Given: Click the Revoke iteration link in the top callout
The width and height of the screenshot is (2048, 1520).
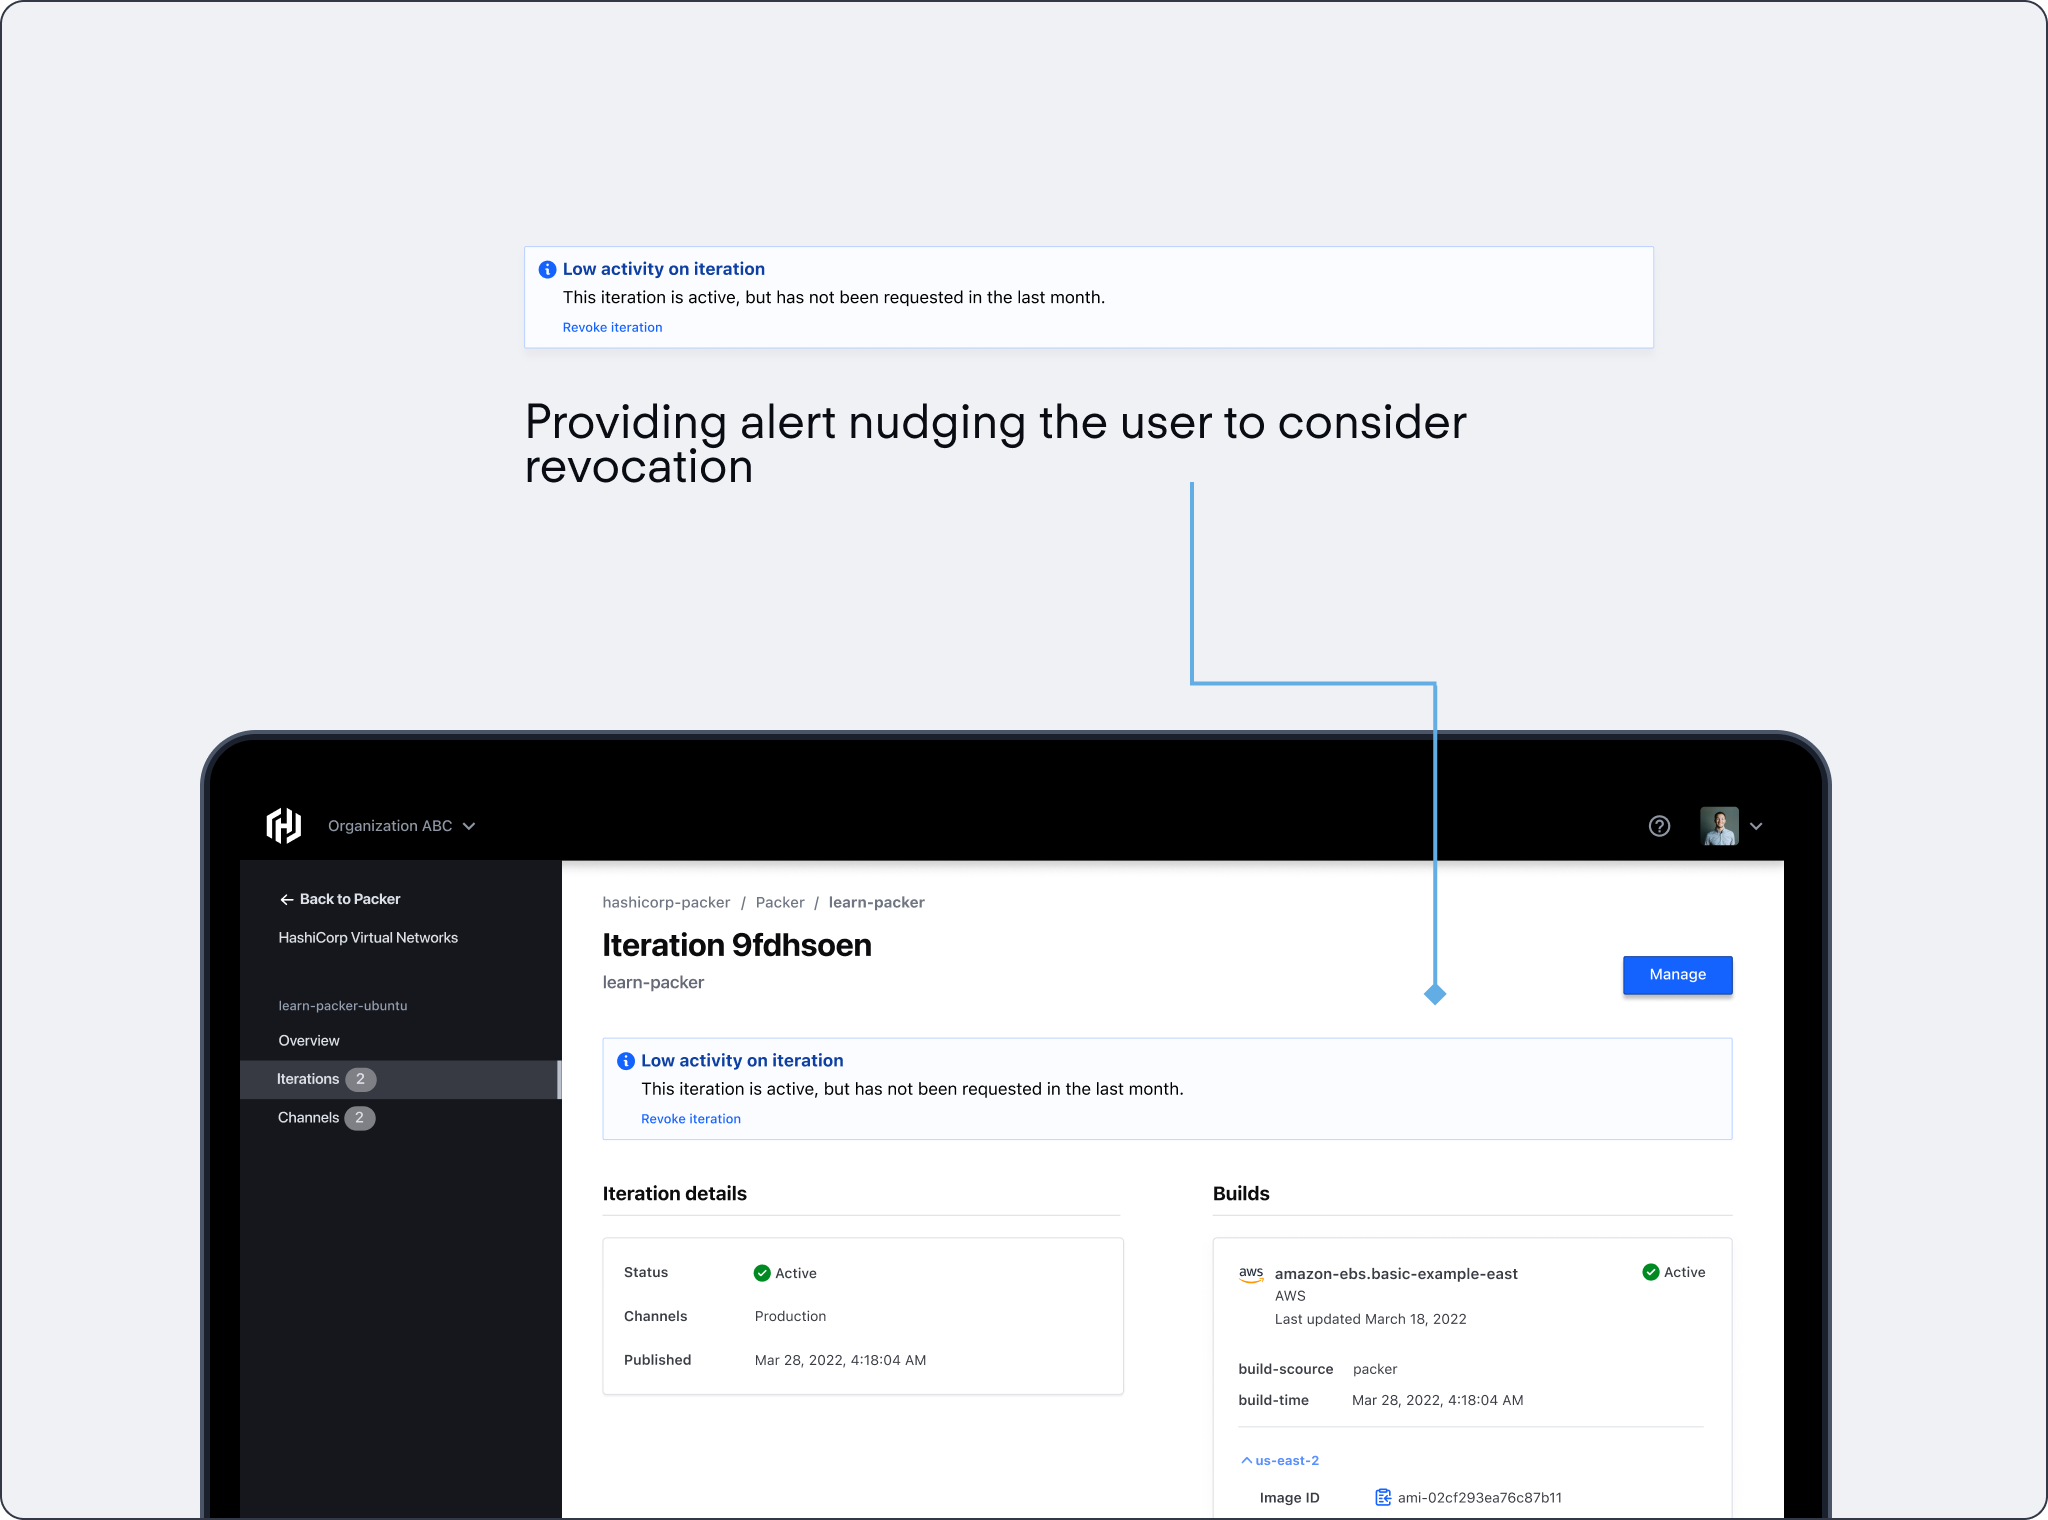Looking at the screenshot, I should click(x=612, y=328).
